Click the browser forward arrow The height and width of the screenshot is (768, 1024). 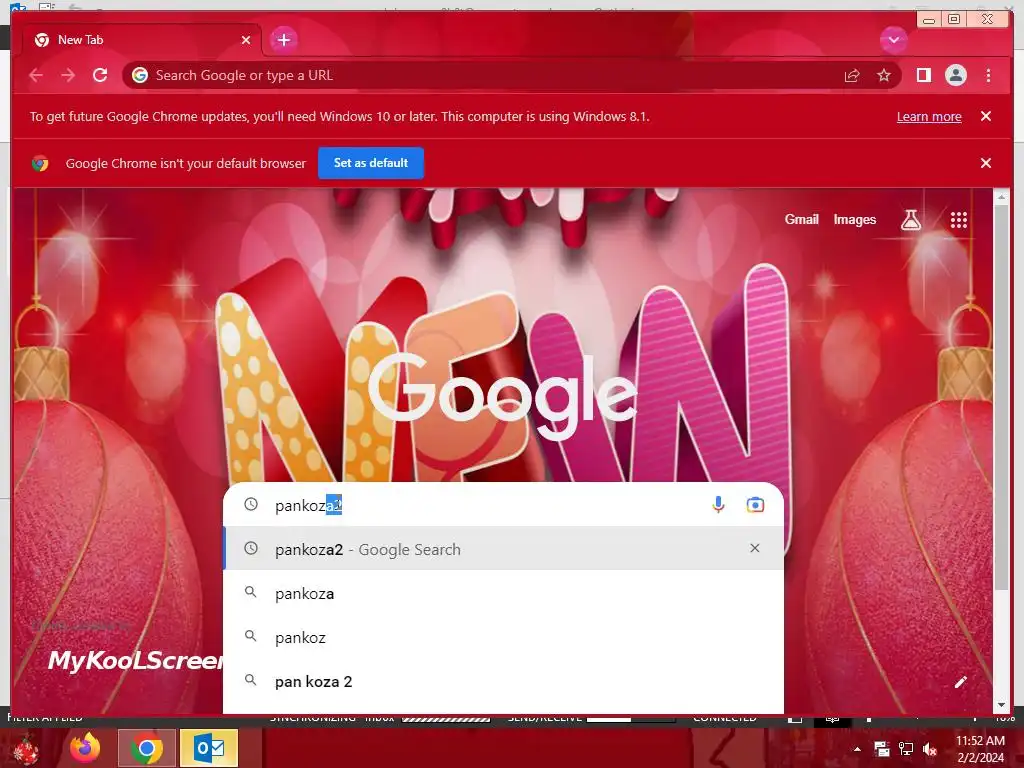pyautogui.click(x=68, y=76)
